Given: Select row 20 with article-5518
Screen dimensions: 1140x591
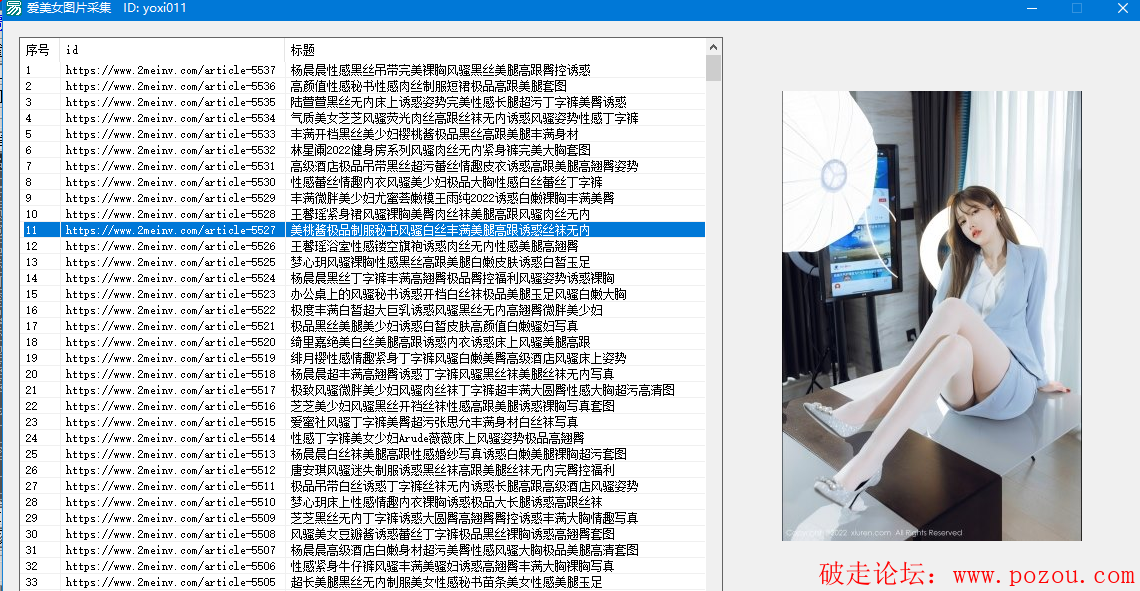Looking at the screenshot, I should point(170,374).
